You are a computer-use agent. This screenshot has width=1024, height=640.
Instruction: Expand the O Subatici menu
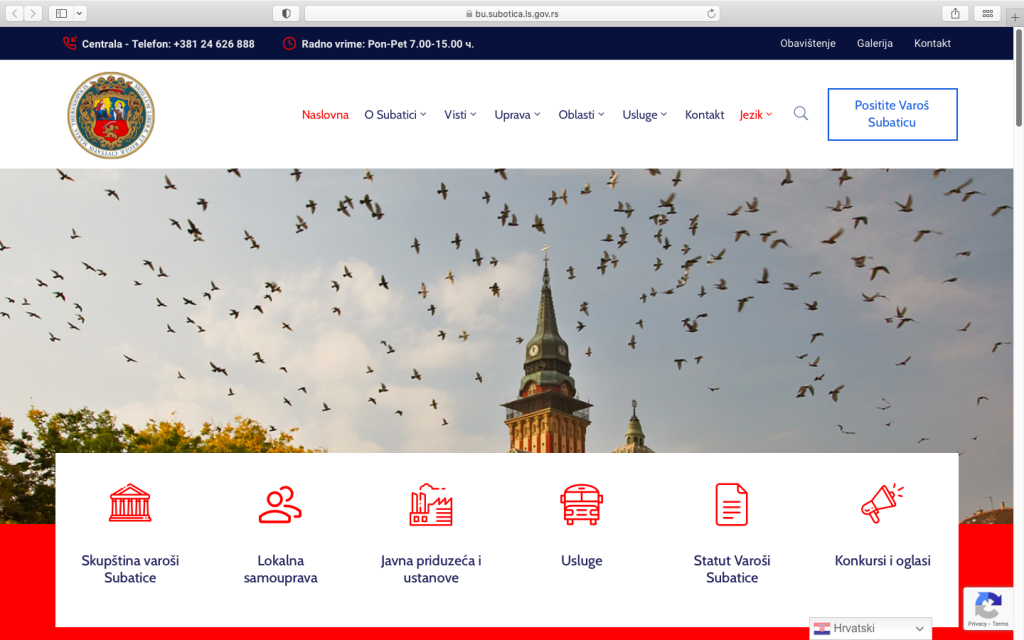click(395, 115)
